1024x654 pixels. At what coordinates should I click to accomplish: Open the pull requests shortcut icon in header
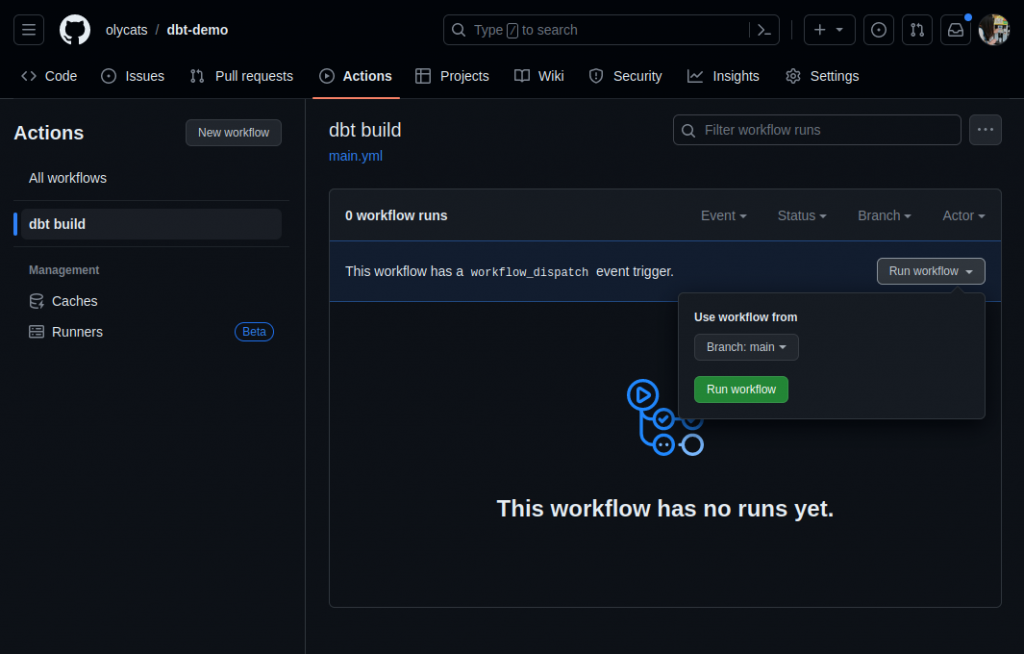click(x=917, y=30)
